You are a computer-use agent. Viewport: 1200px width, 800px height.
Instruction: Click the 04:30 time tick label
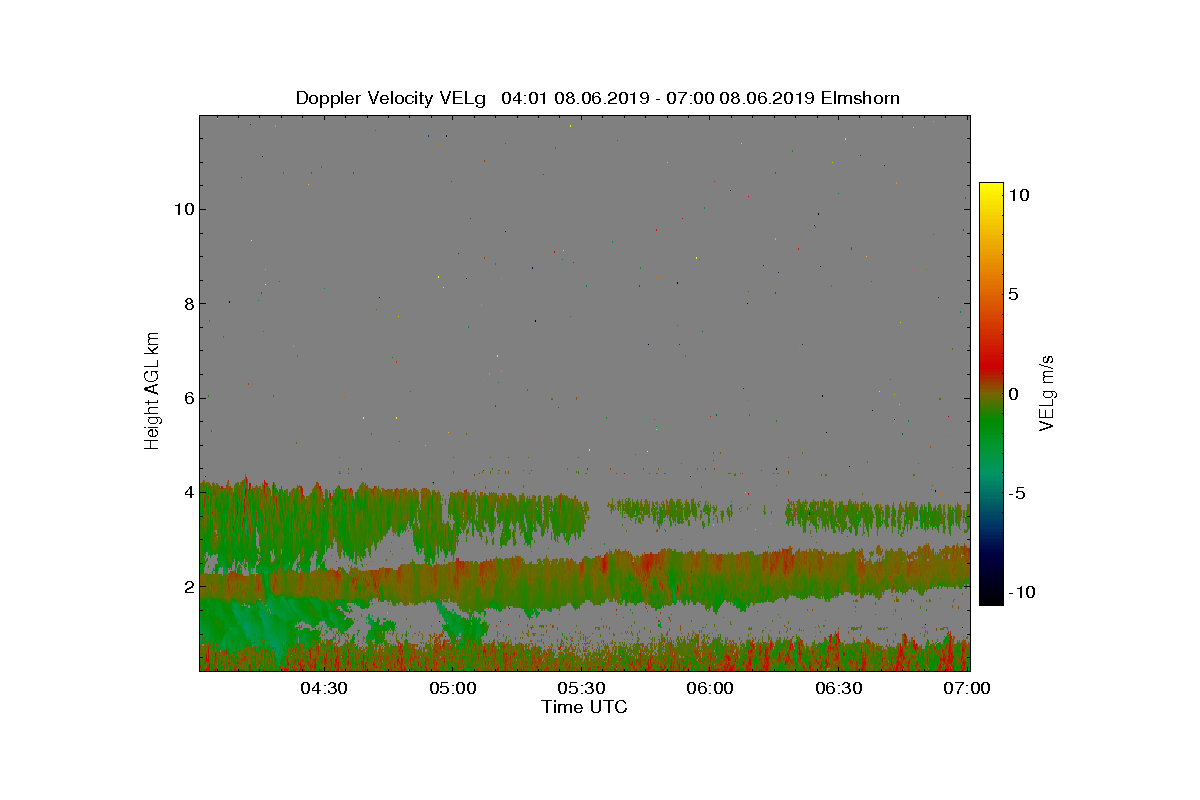pyautogui.click(x=324, y=688)
